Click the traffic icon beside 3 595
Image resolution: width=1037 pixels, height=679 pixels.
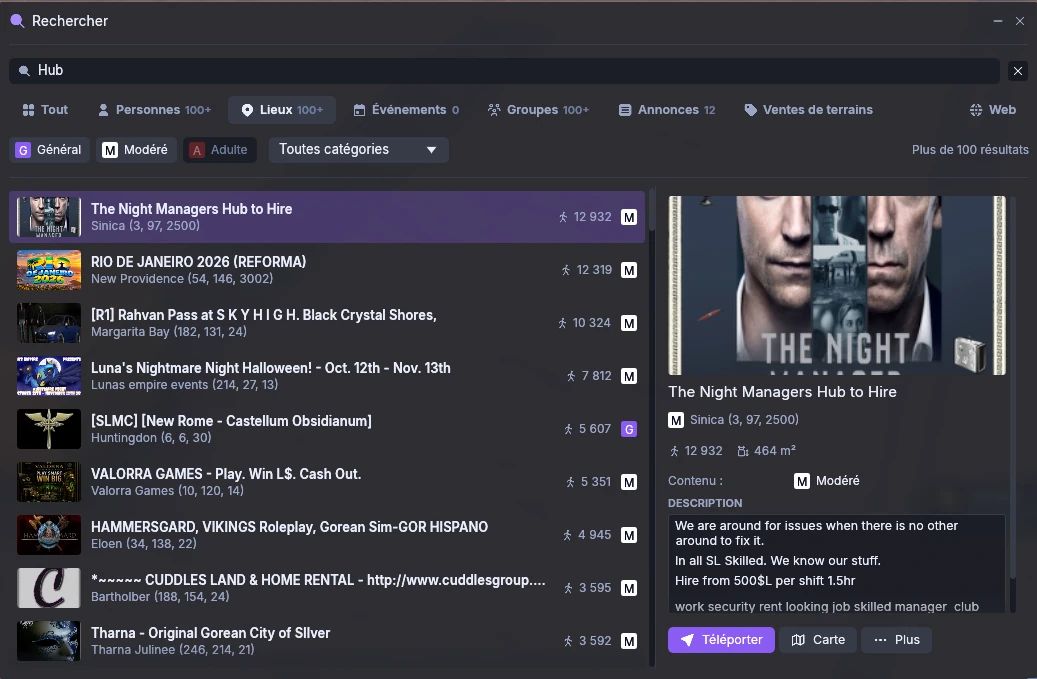point(568,588)
